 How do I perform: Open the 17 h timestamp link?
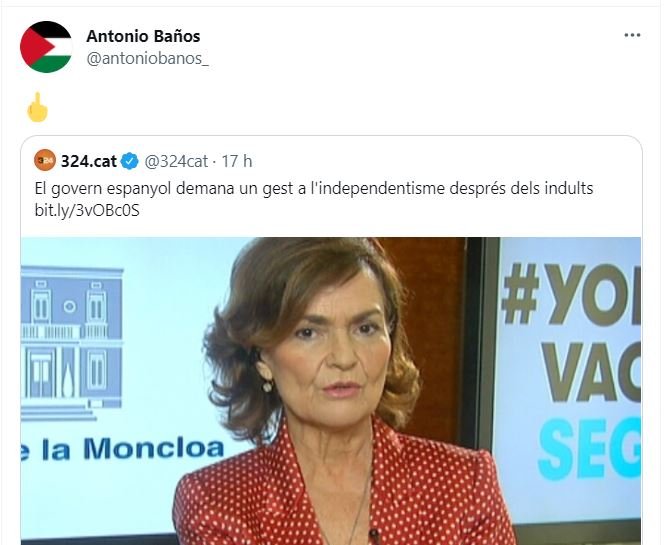coord(237,162)
